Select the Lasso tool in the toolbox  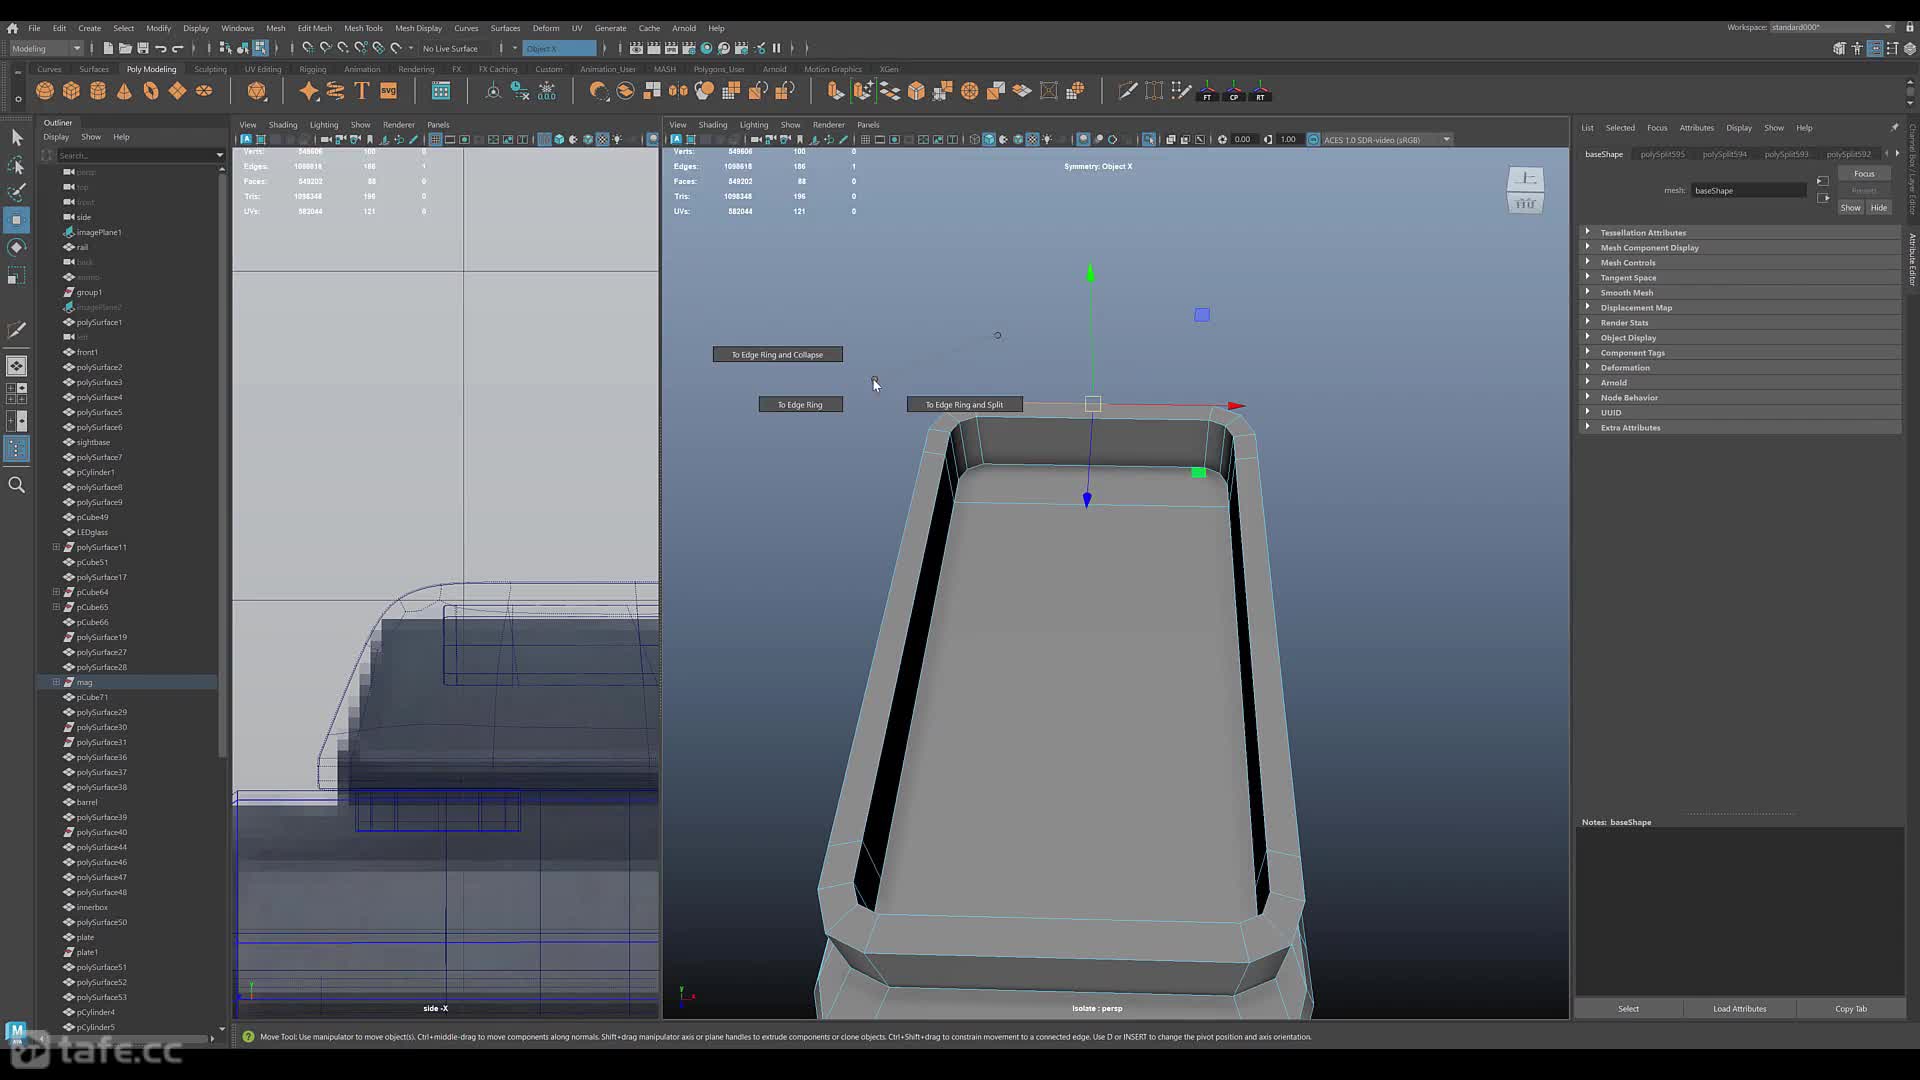pos(17,164)
